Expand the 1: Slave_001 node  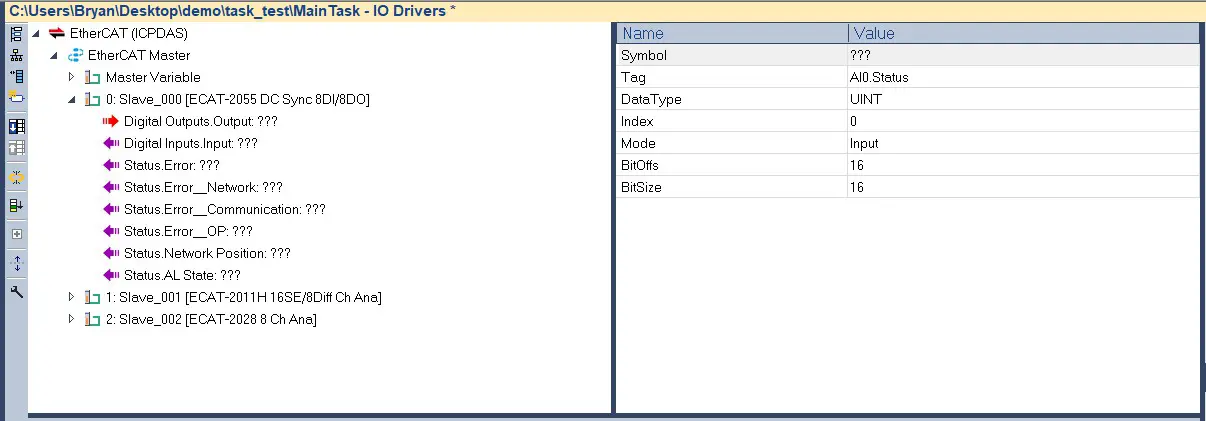point(72,297)
